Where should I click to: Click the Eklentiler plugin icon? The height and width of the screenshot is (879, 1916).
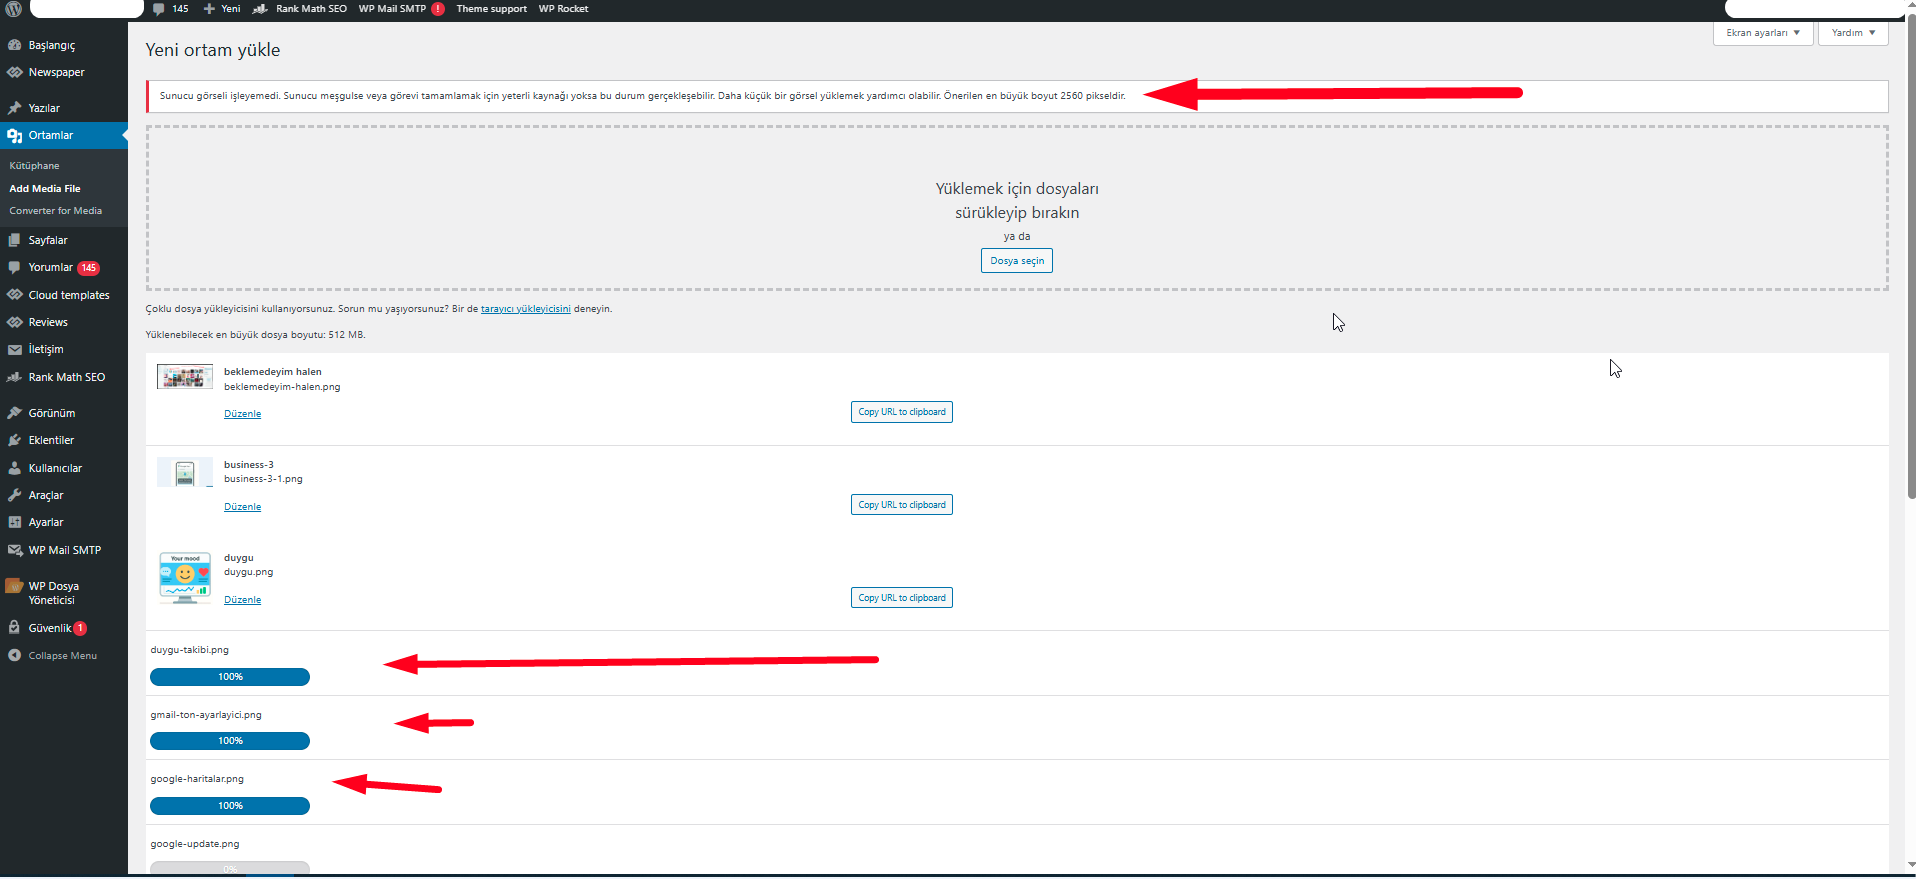click(14, 441)
